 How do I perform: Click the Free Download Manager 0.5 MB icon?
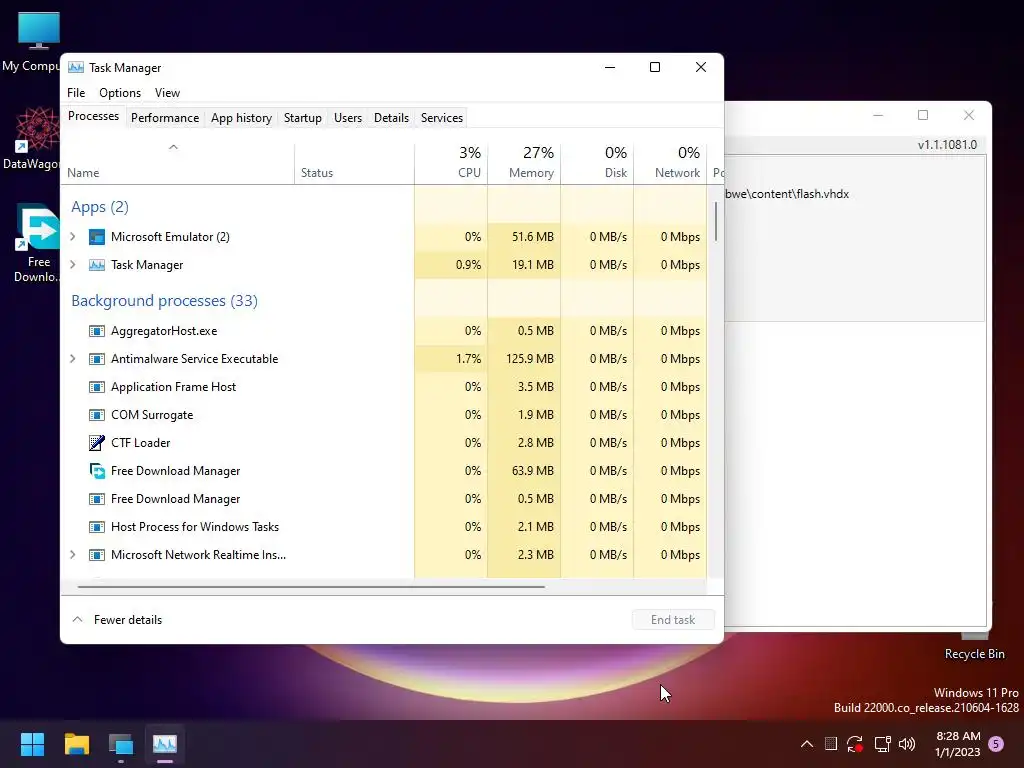click(x=97, y=499)
